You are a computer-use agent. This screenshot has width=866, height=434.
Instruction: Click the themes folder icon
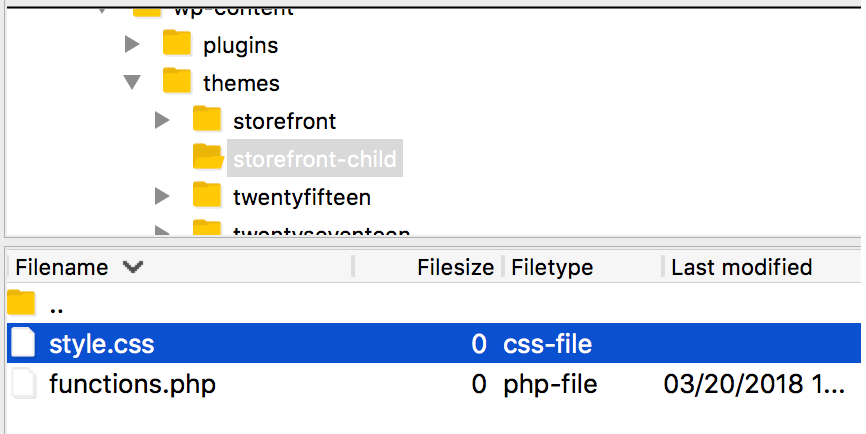tap(177, 82)
